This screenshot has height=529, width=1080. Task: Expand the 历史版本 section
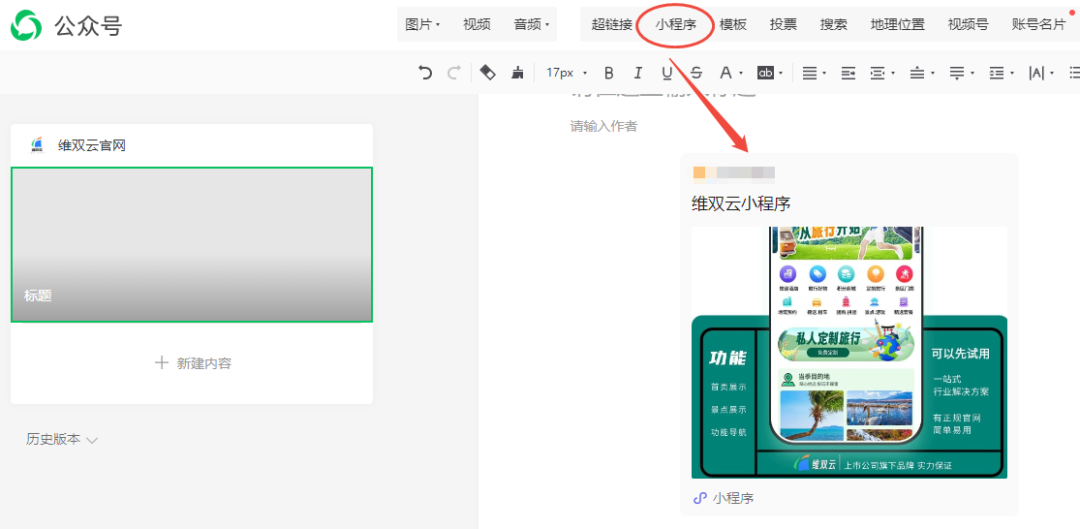point(62,439)
